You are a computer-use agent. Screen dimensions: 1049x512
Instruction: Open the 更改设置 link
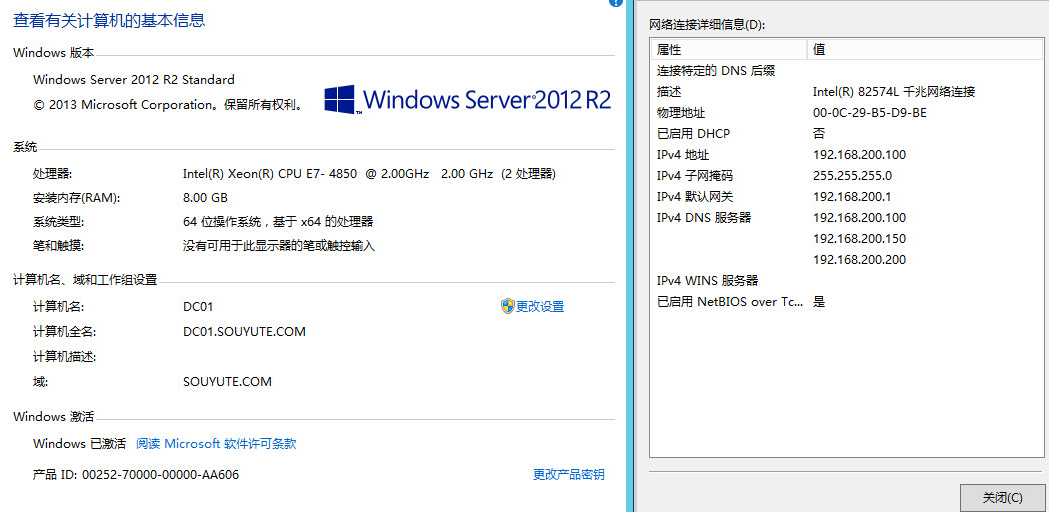click(x=540, y=307)
